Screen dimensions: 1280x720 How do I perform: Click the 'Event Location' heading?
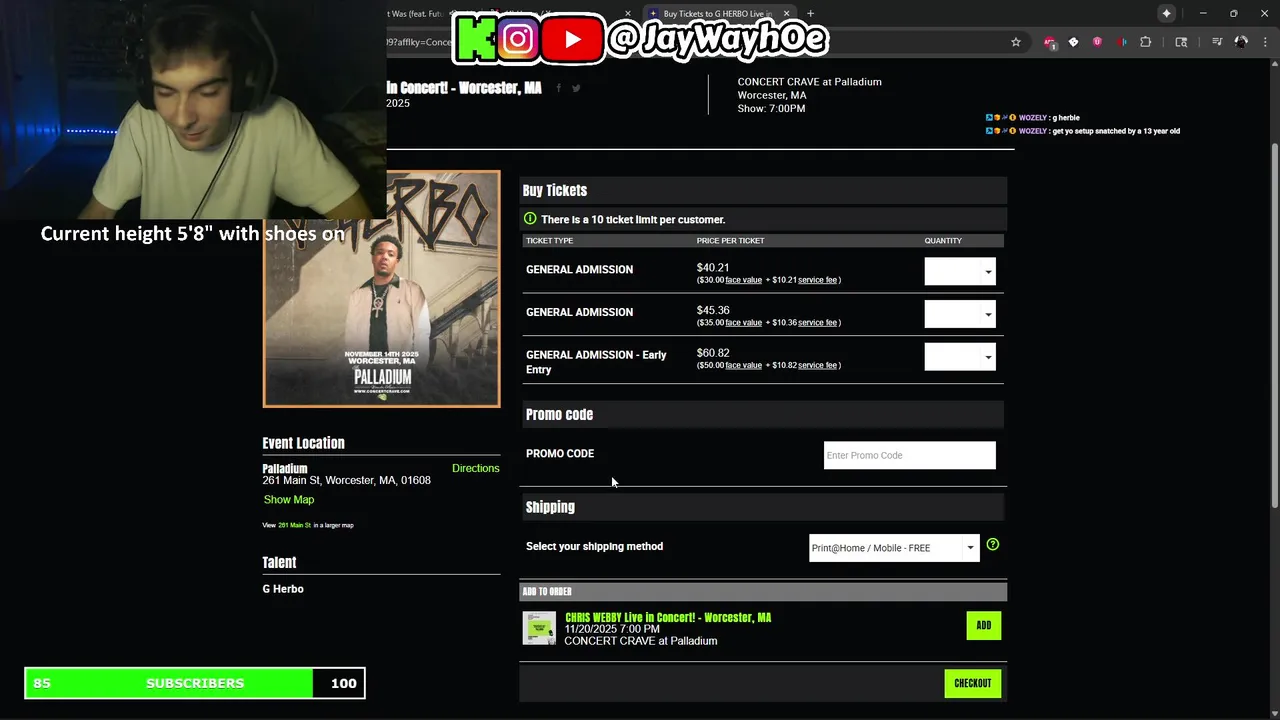pos(303,443)
